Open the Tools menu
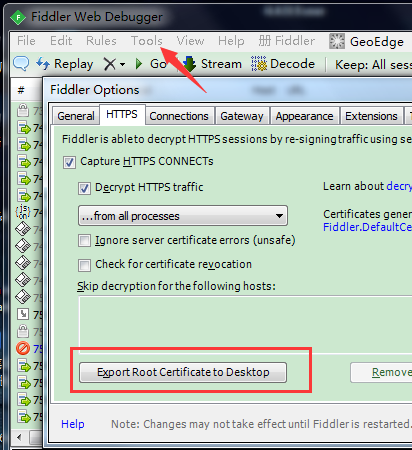Viewport: 412px width, 450px height. (147, 41)
